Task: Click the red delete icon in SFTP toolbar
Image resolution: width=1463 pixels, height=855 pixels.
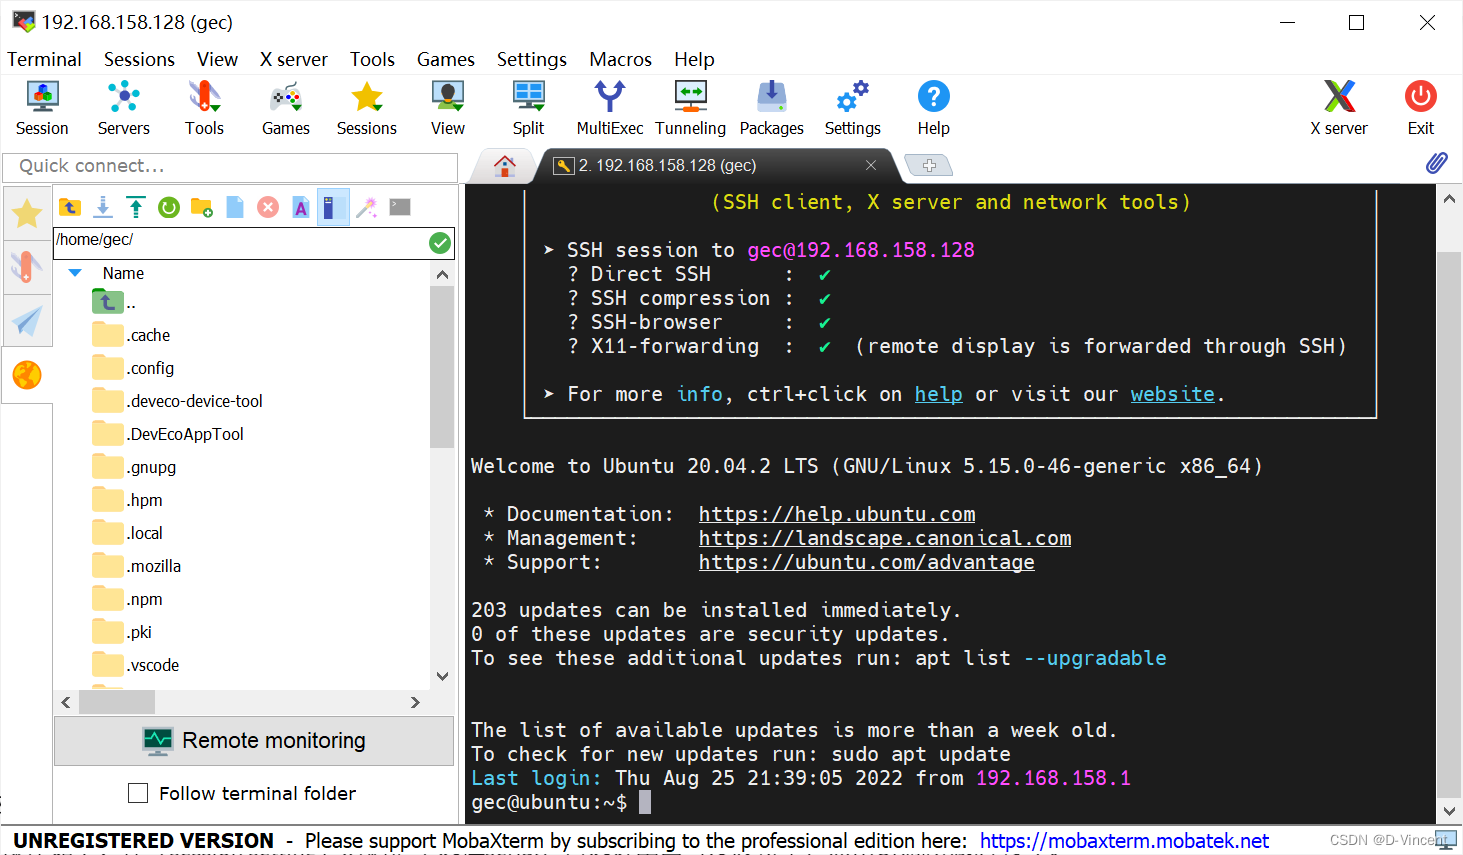Action: pos(268,207)
